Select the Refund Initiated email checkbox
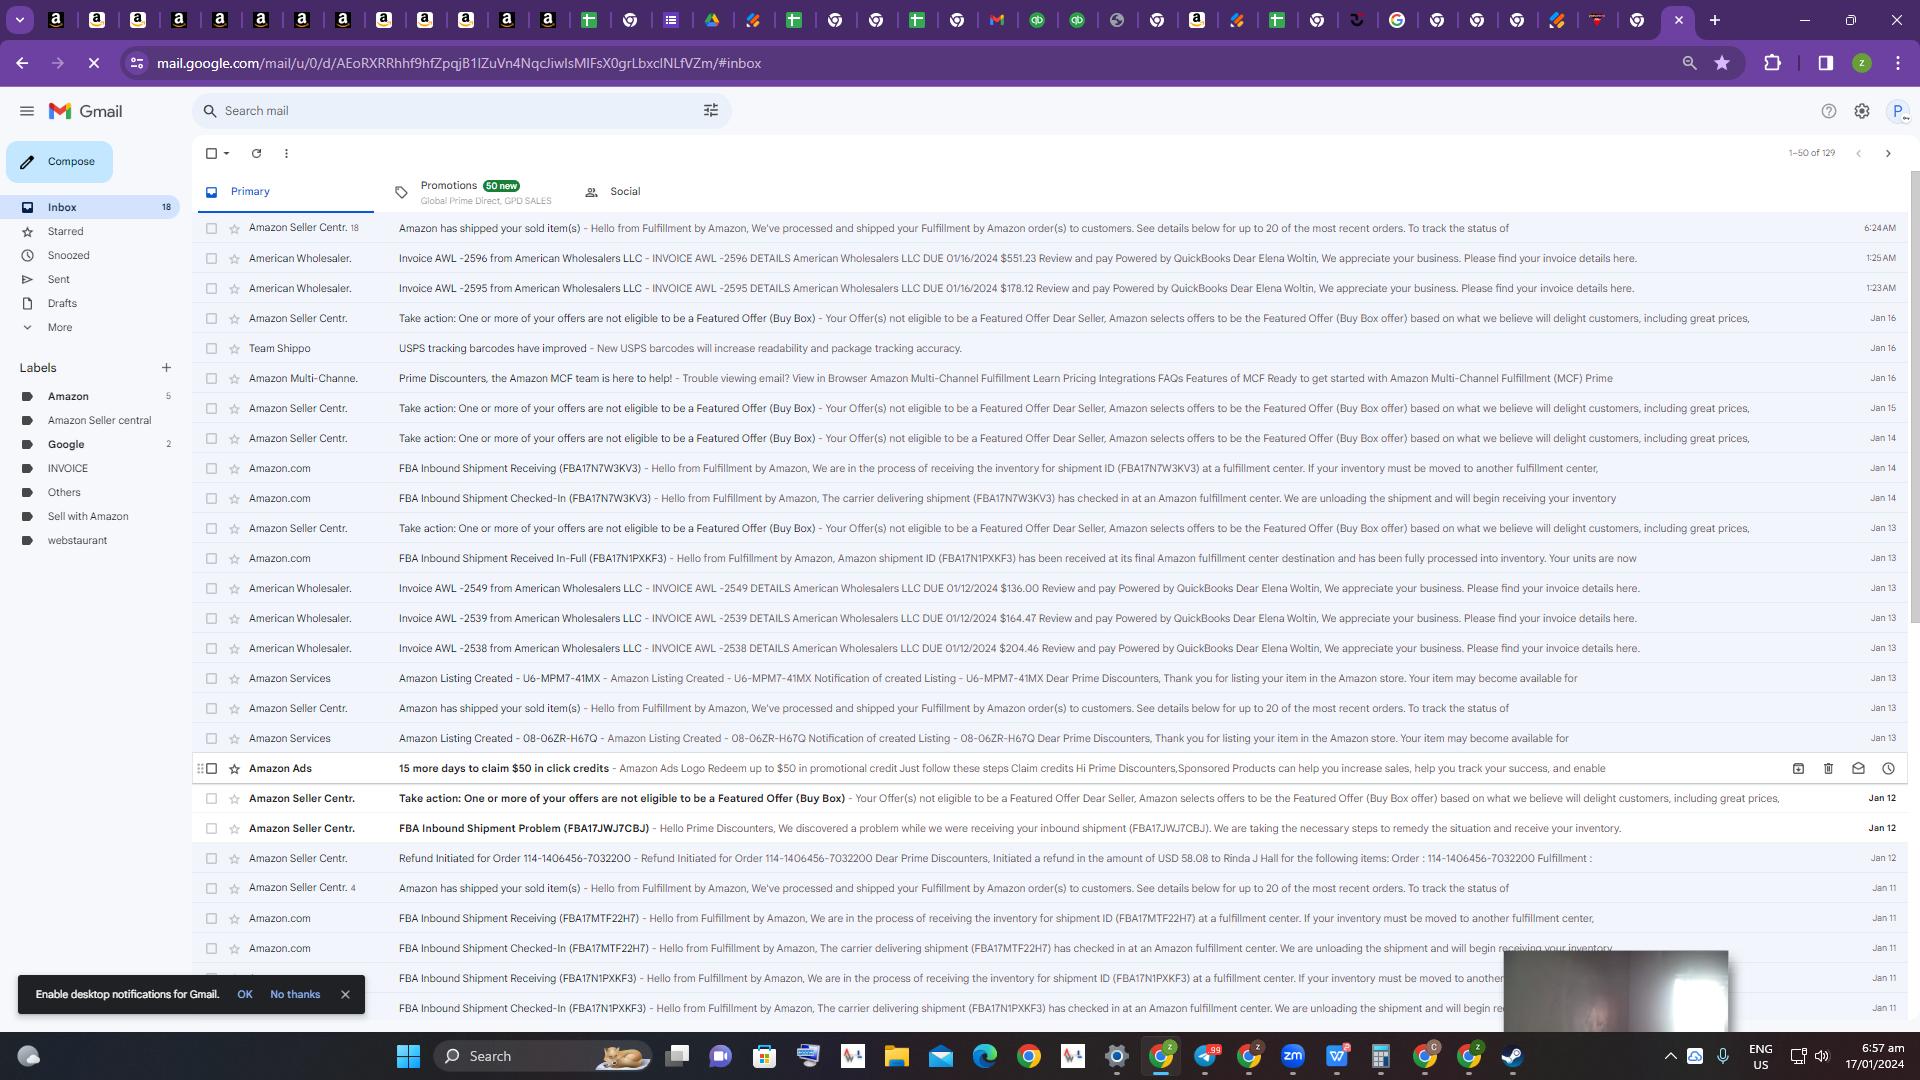The width and height of the screenshot is (1920, 1080). click(211, 858)
